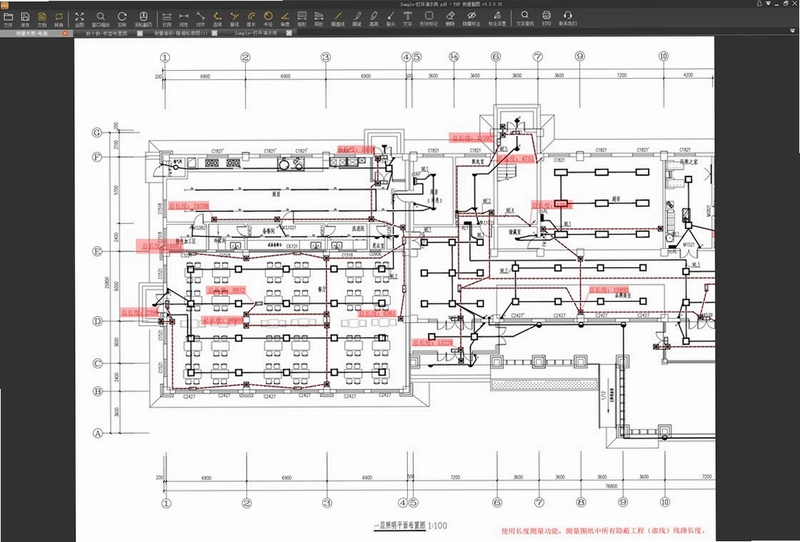Open 联系我们 (Contact us) headset icon

tap(567, 19)
